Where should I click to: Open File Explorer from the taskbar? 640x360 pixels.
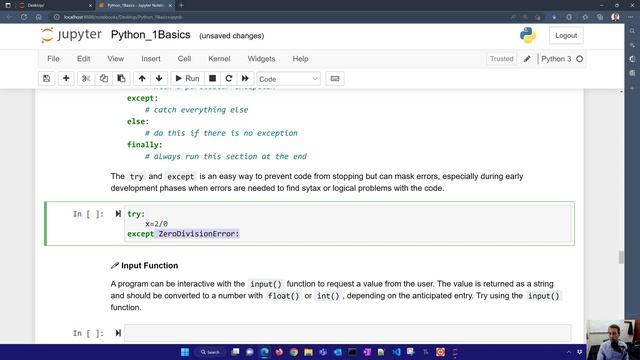309,352
